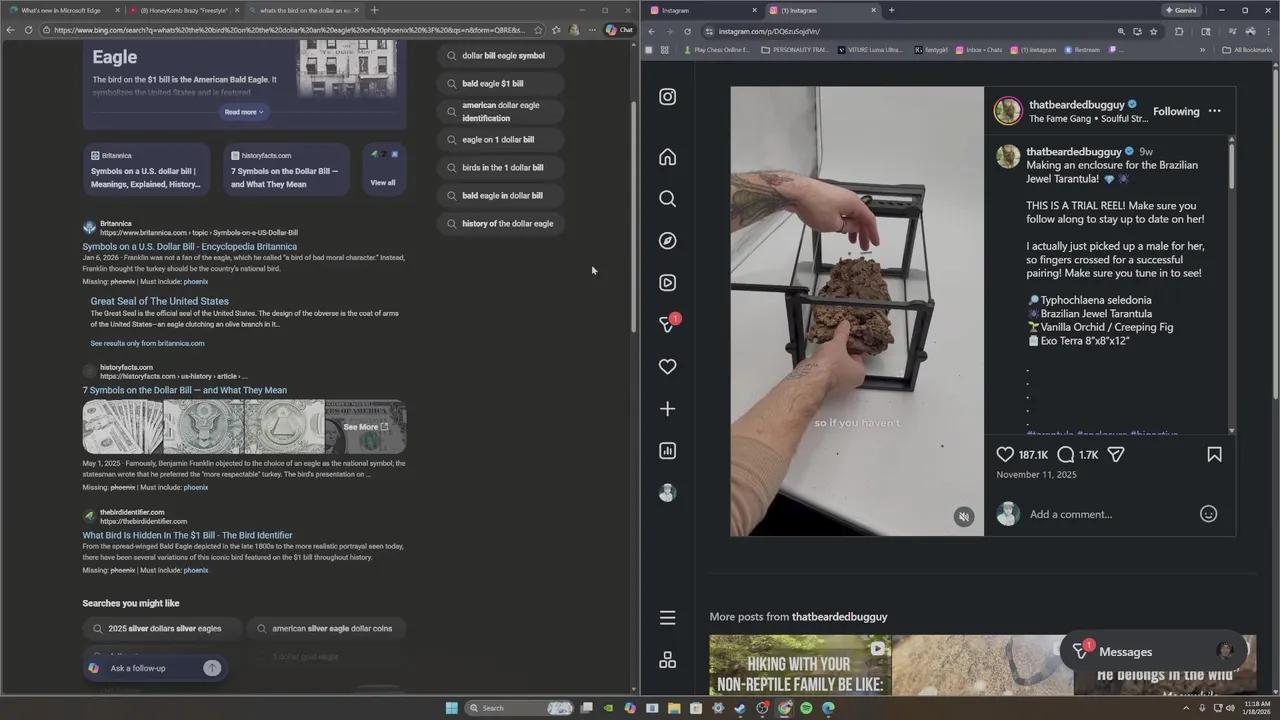Viewport: 1280px width, 720px height.
Task: Save the post with bookmark icon
Action: 1214,454
